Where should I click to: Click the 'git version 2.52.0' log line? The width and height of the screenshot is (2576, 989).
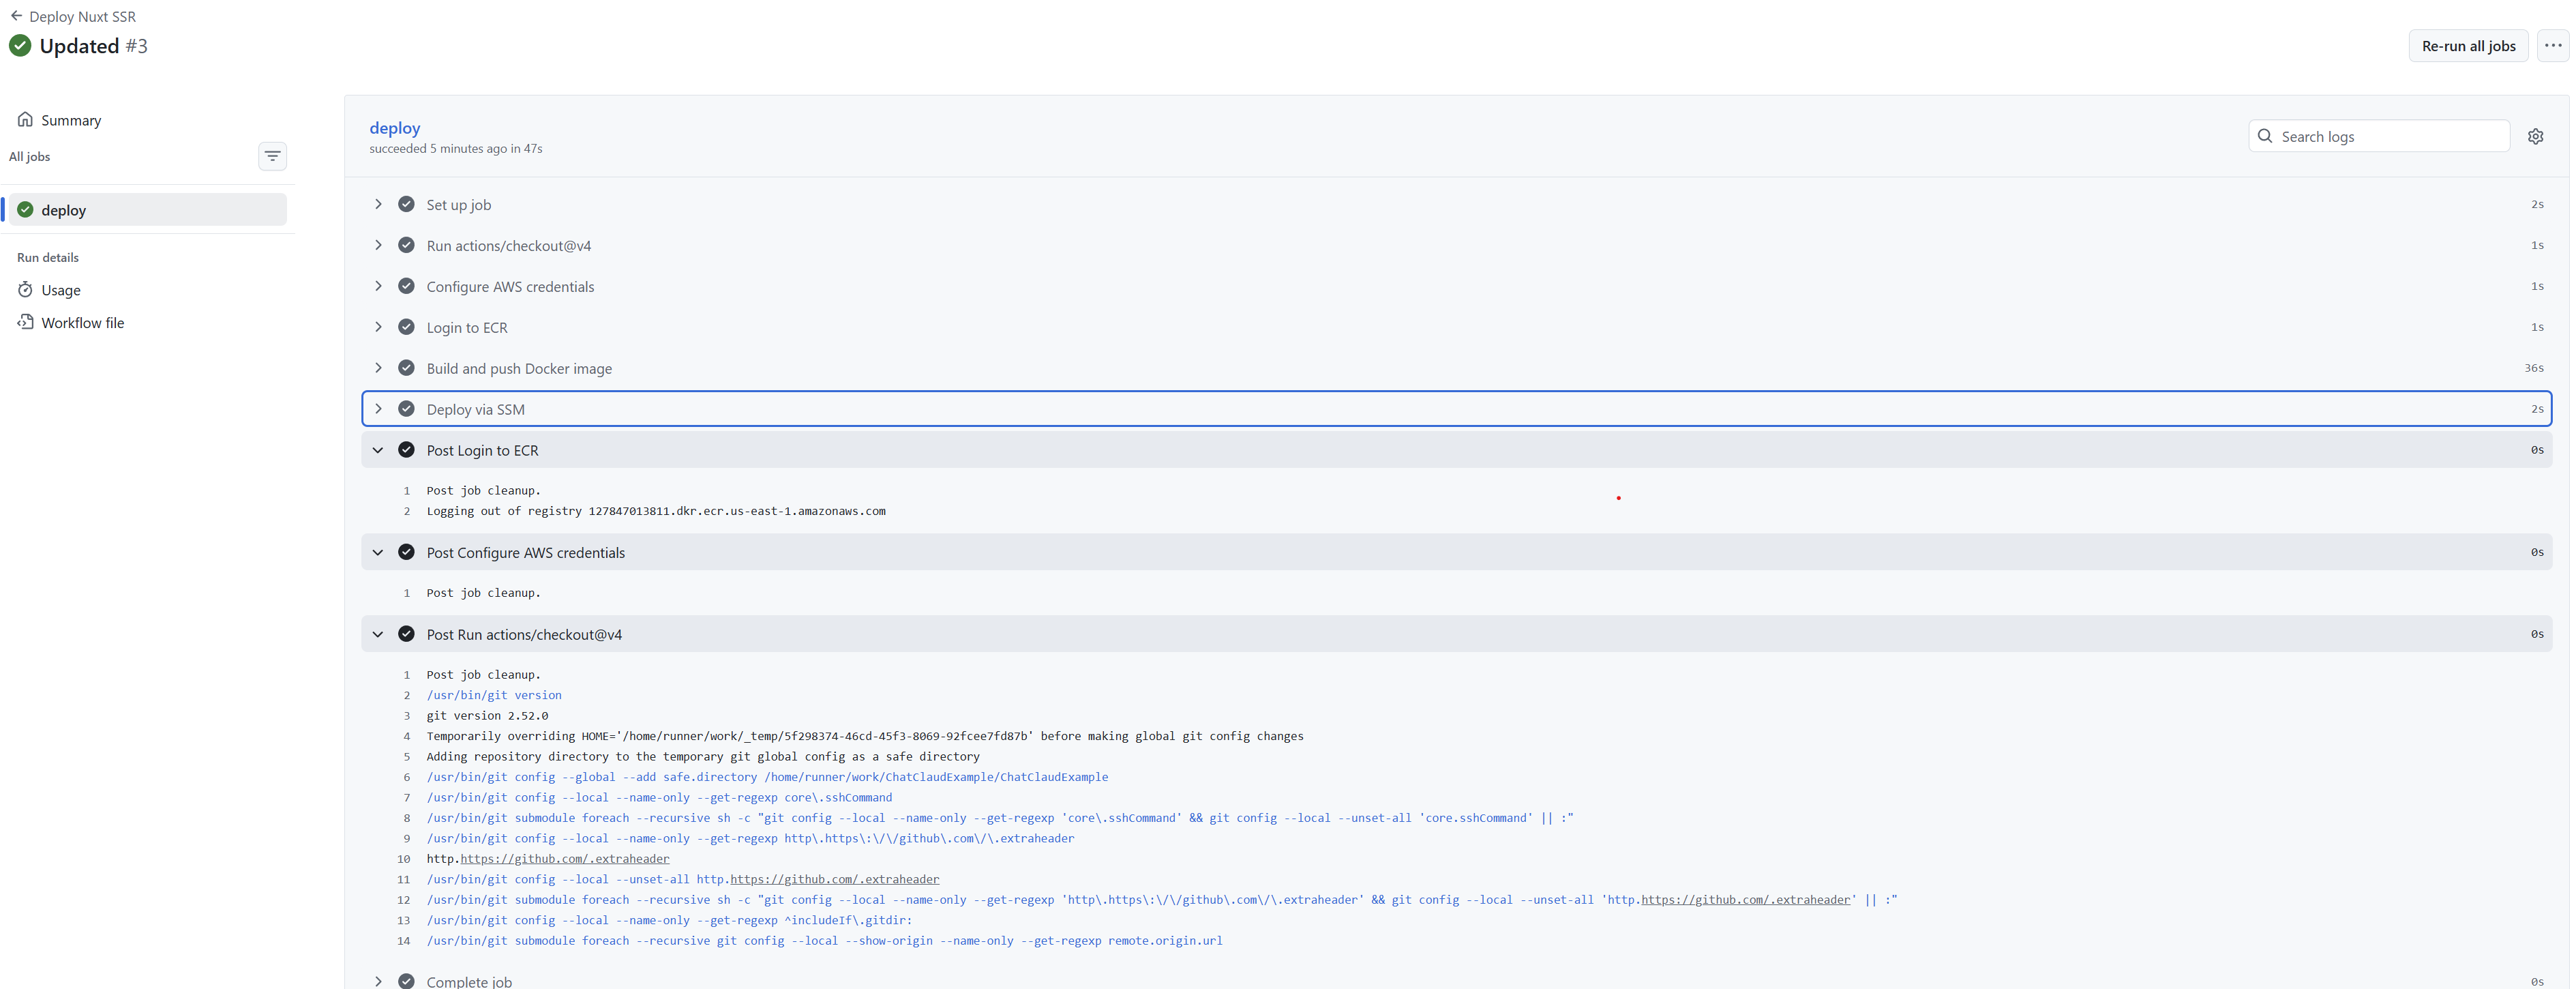(x=488, y=716)
